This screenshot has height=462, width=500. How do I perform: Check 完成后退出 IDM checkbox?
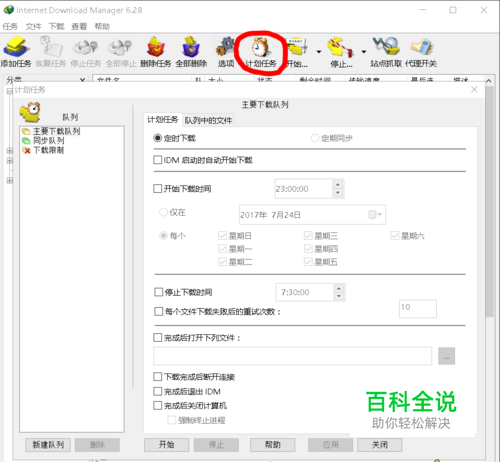[x=157, y=391]
